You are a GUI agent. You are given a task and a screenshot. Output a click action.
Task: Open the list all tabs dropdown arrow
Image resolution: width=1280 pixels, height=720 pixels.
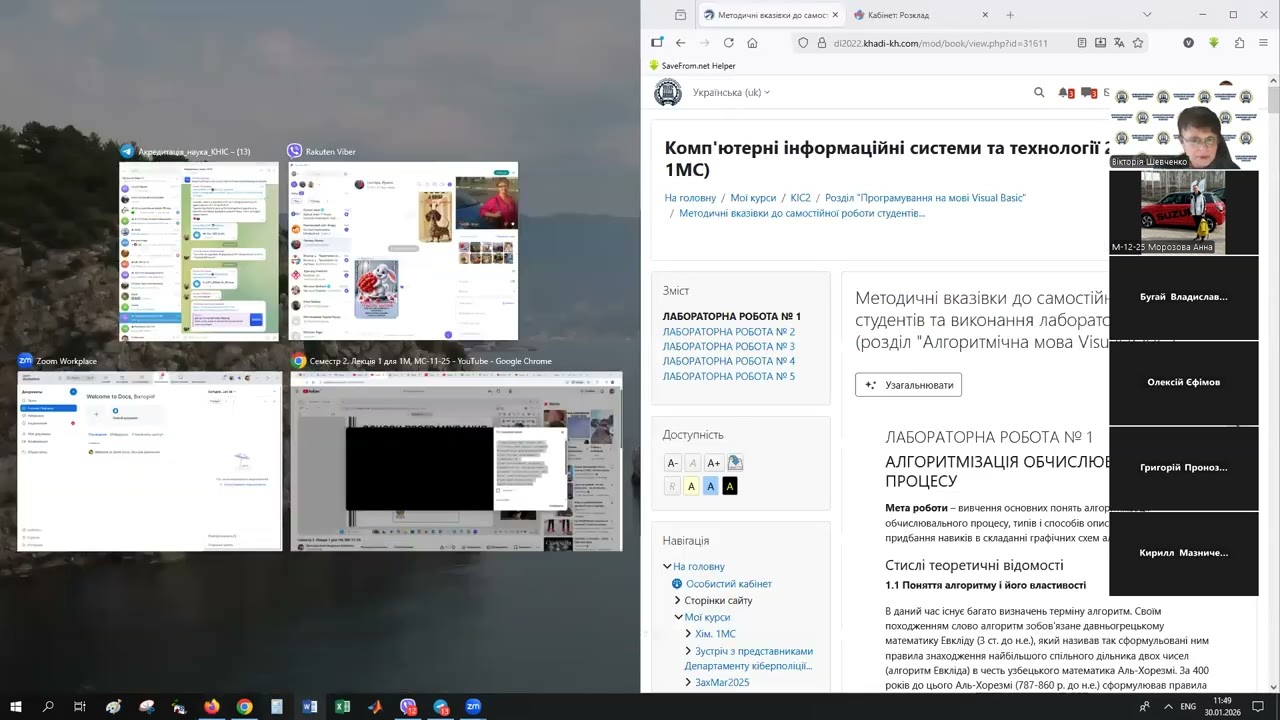(x=1147, y=15)
